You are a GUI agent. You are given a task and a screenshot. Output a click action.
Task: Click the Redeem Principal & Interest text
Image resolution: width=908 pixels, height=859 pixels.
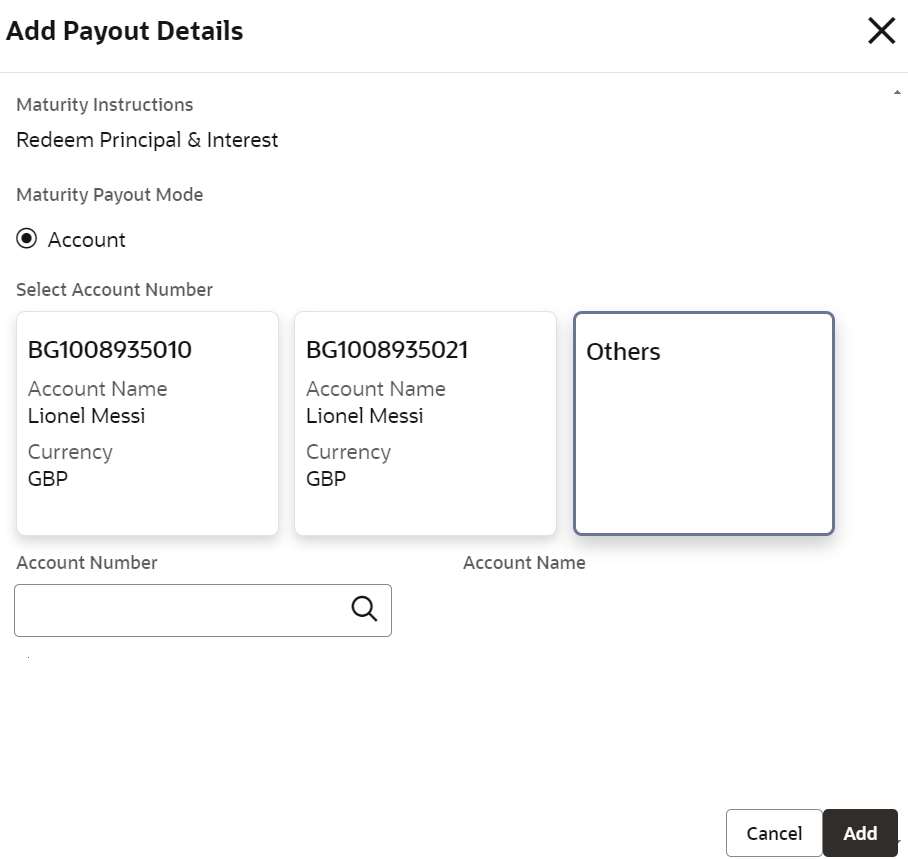(x=147, y=140)
